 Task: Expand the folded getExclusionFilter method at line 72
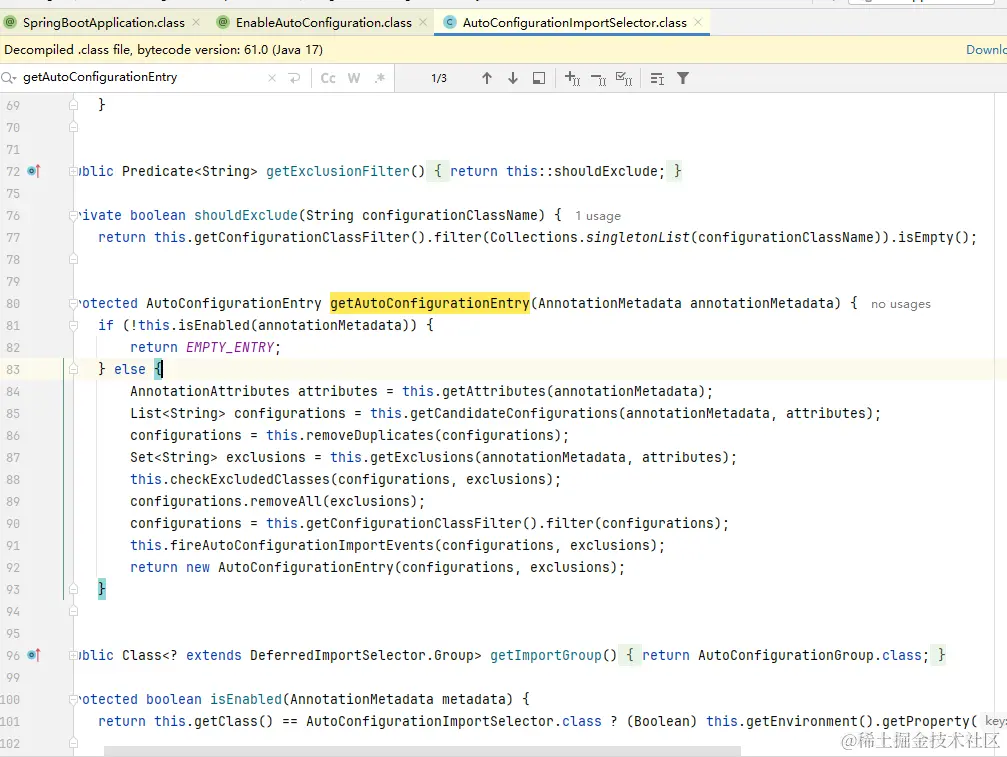pyautogui.click(x=73, y=171)
